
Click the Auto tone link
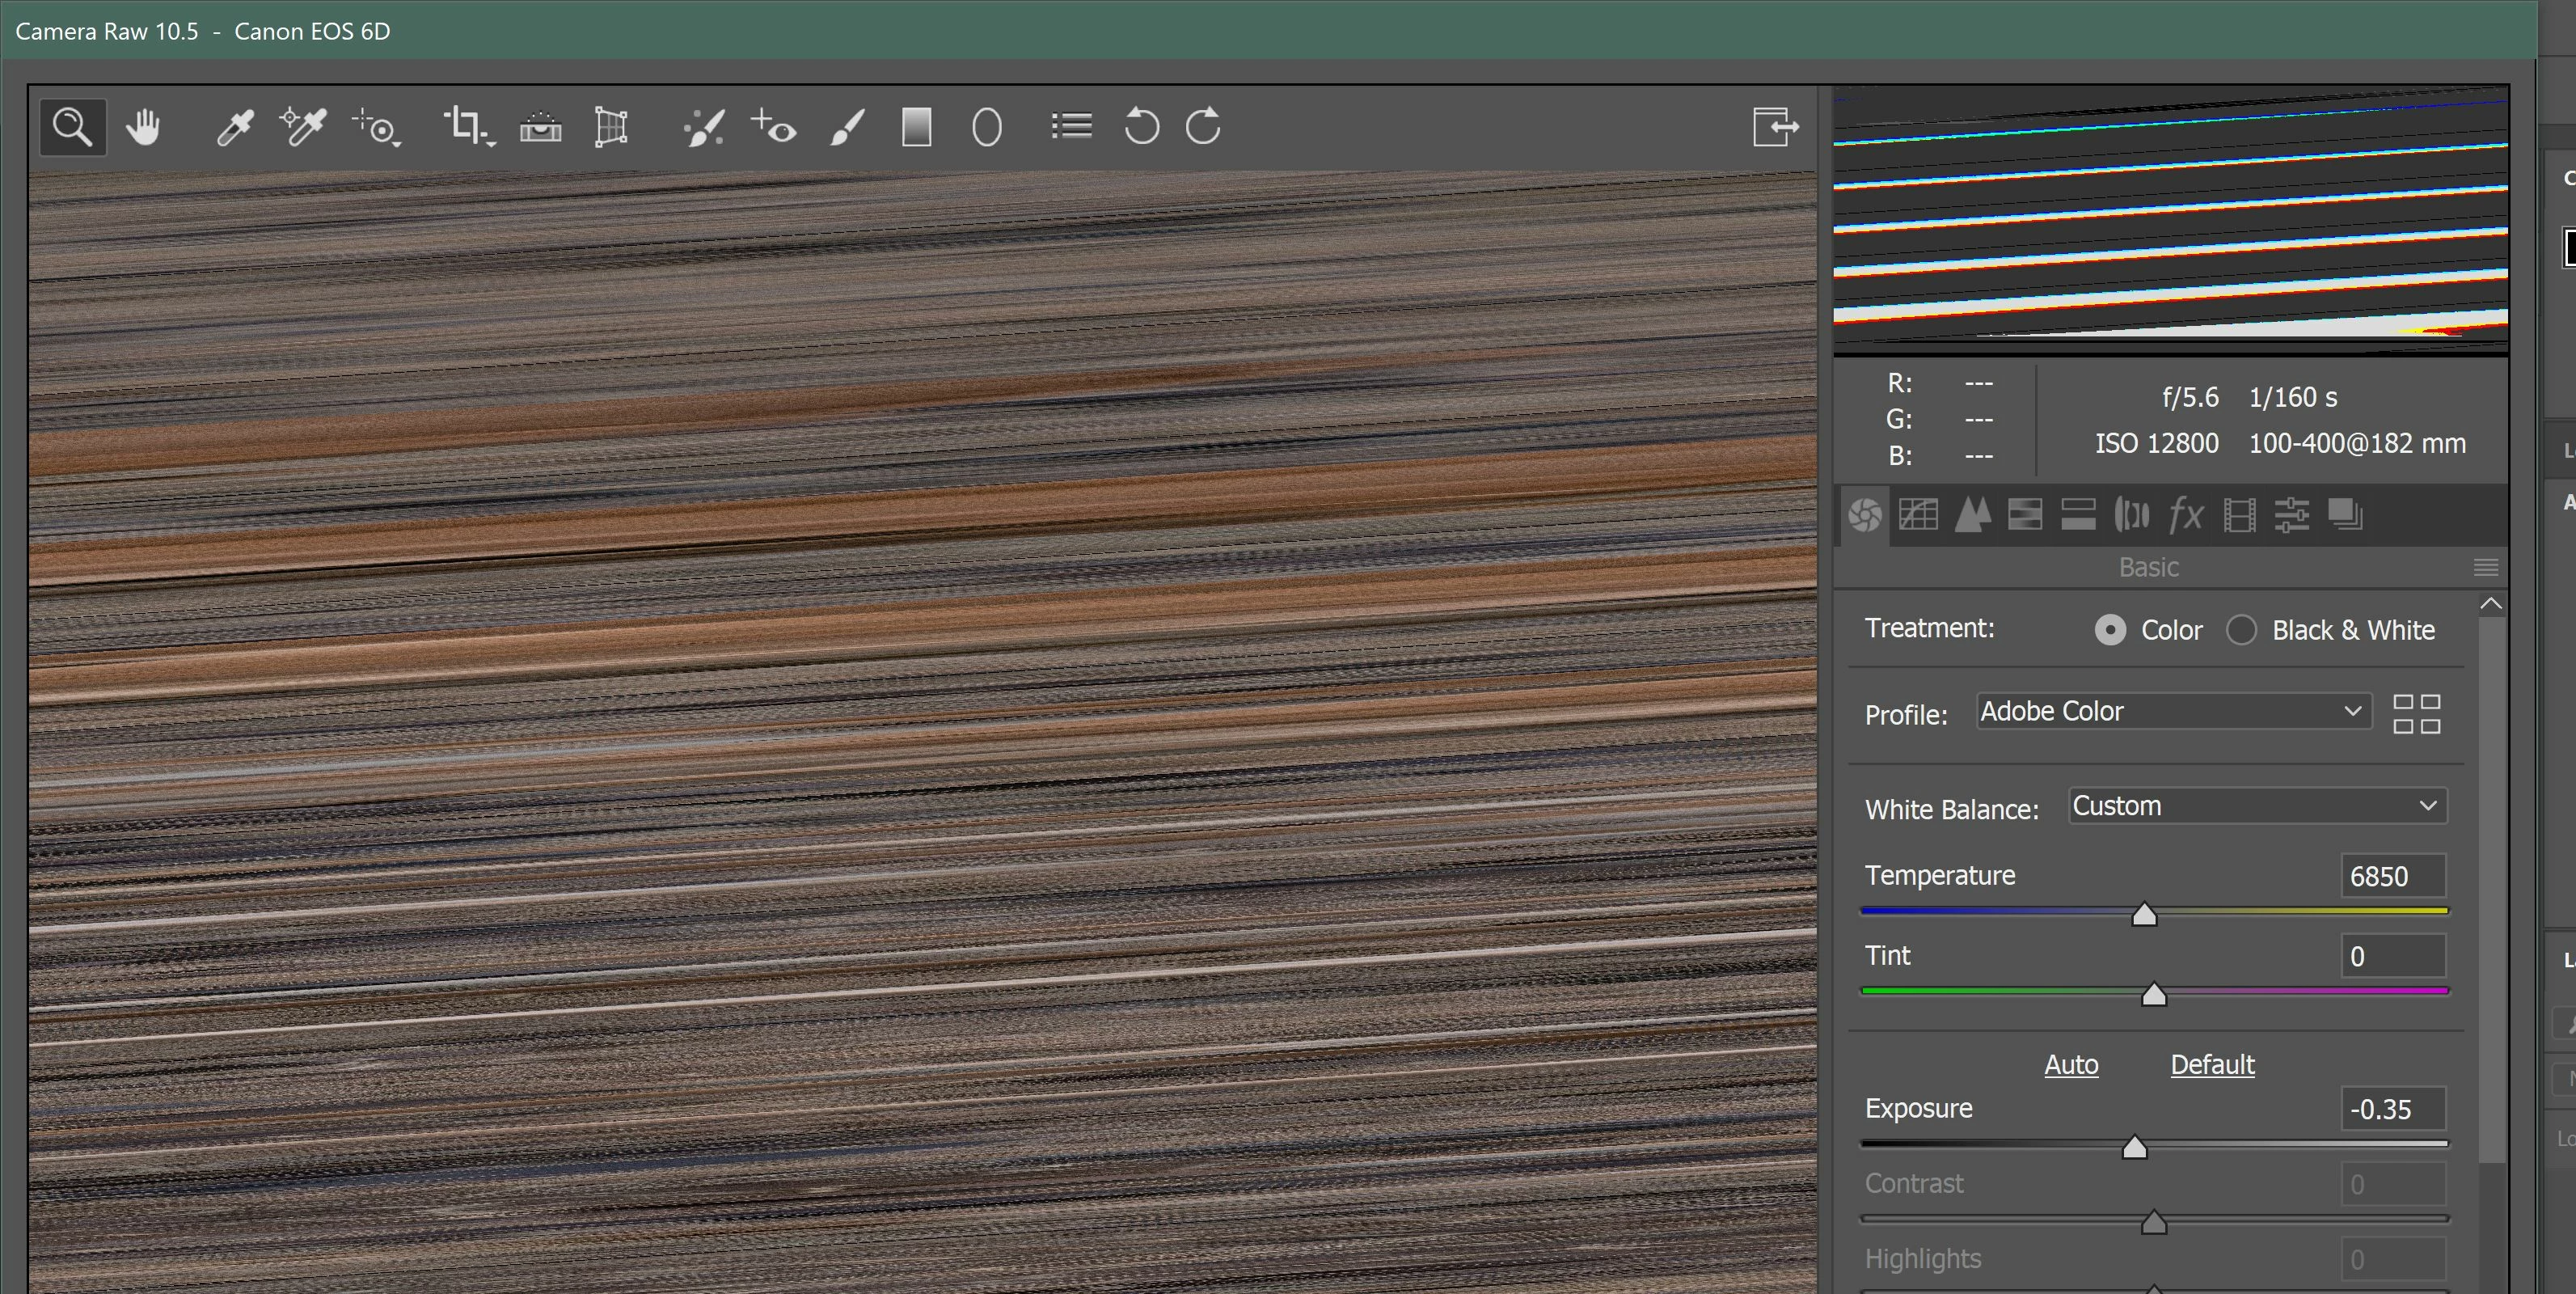[x=2071, y=1064]
